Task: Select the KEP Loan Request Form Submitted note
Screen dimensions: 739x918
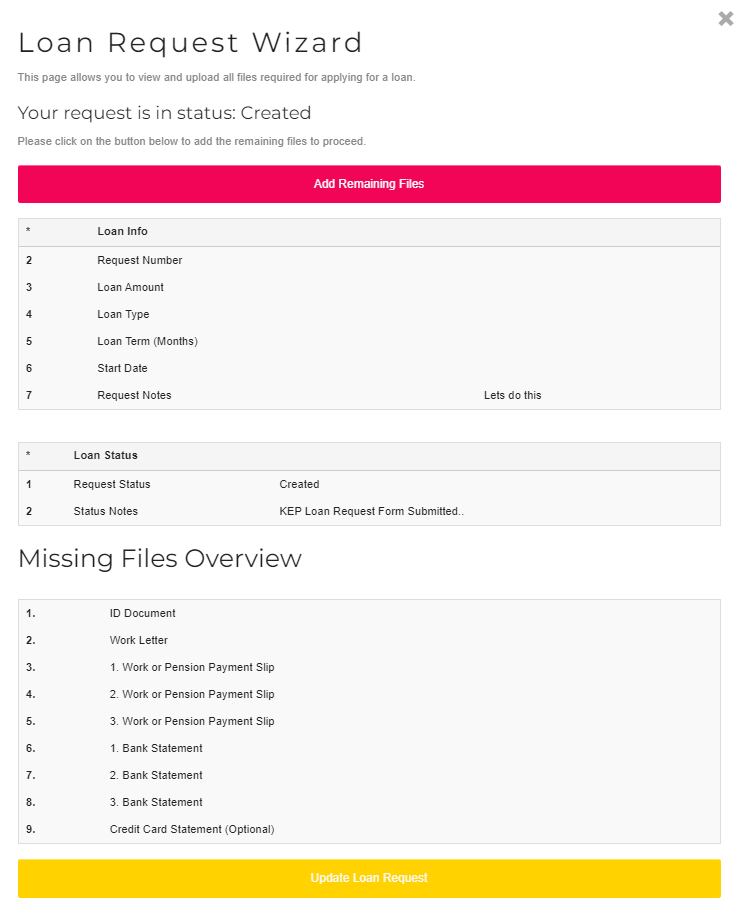Action: [x=371, y=511]
